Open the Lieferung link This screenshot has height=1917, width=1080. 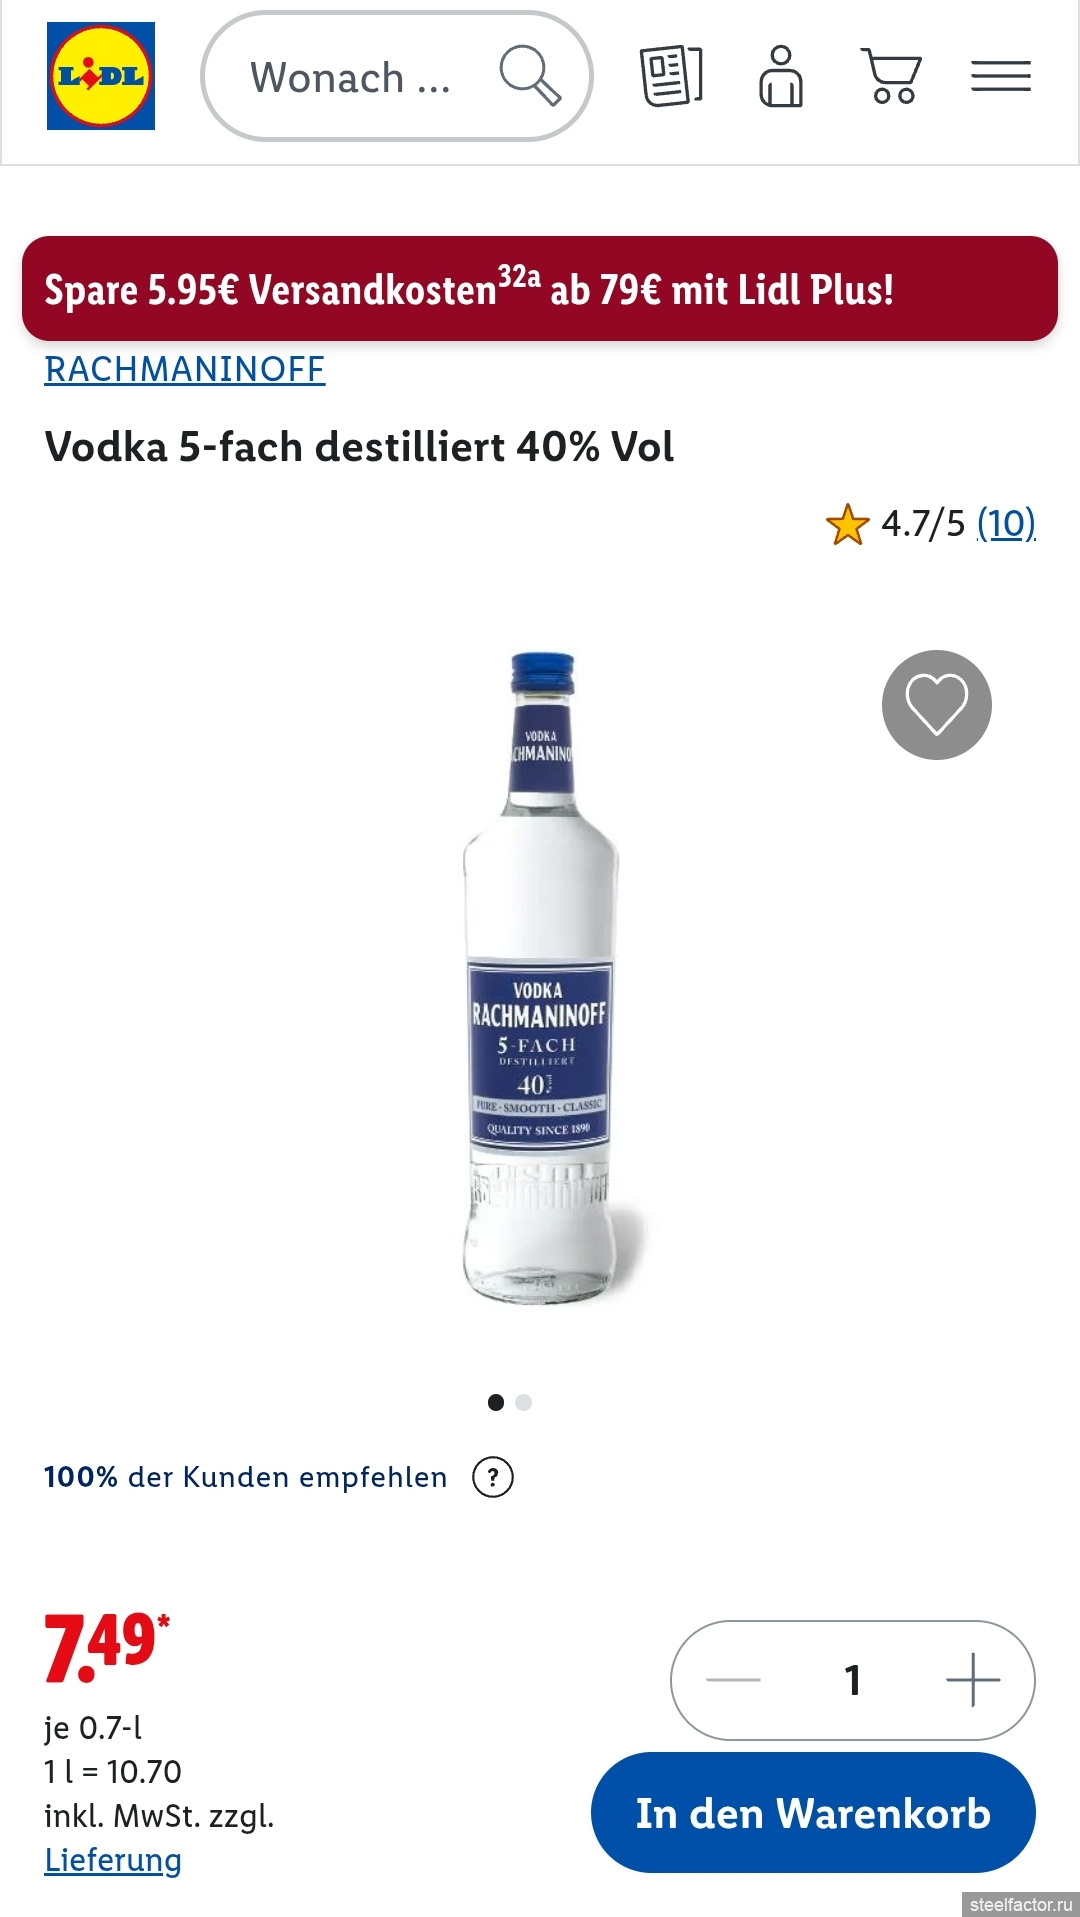113,1860
